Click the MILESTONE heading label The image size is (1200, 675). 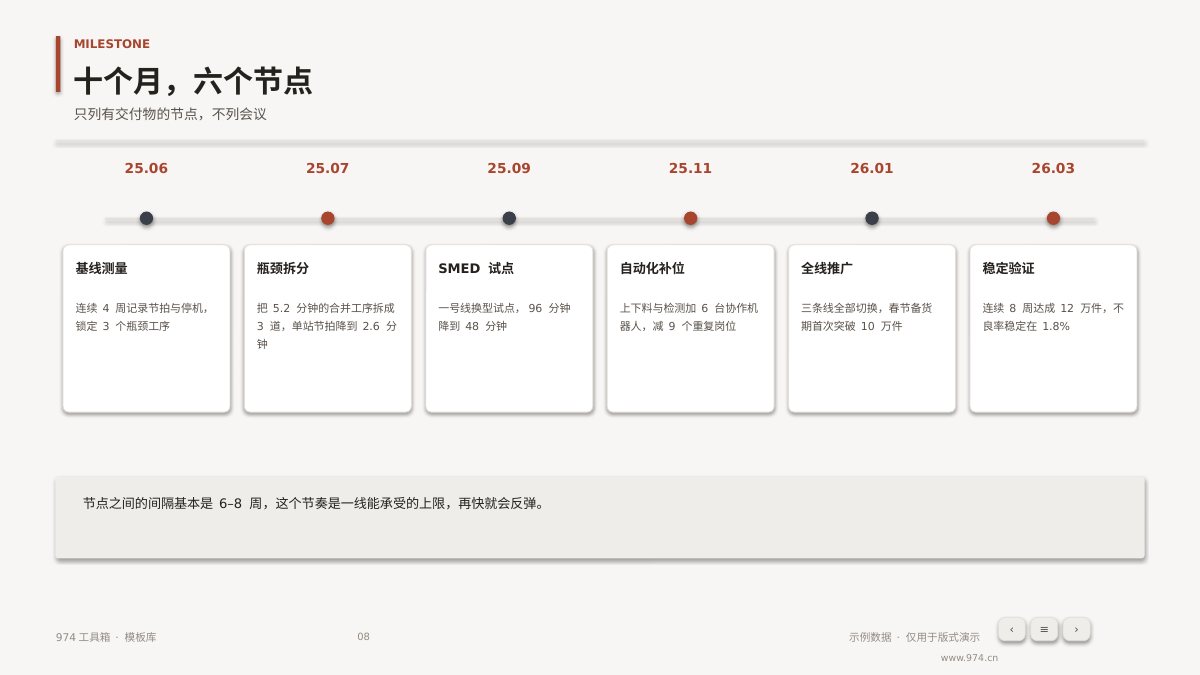click(112, 44)
